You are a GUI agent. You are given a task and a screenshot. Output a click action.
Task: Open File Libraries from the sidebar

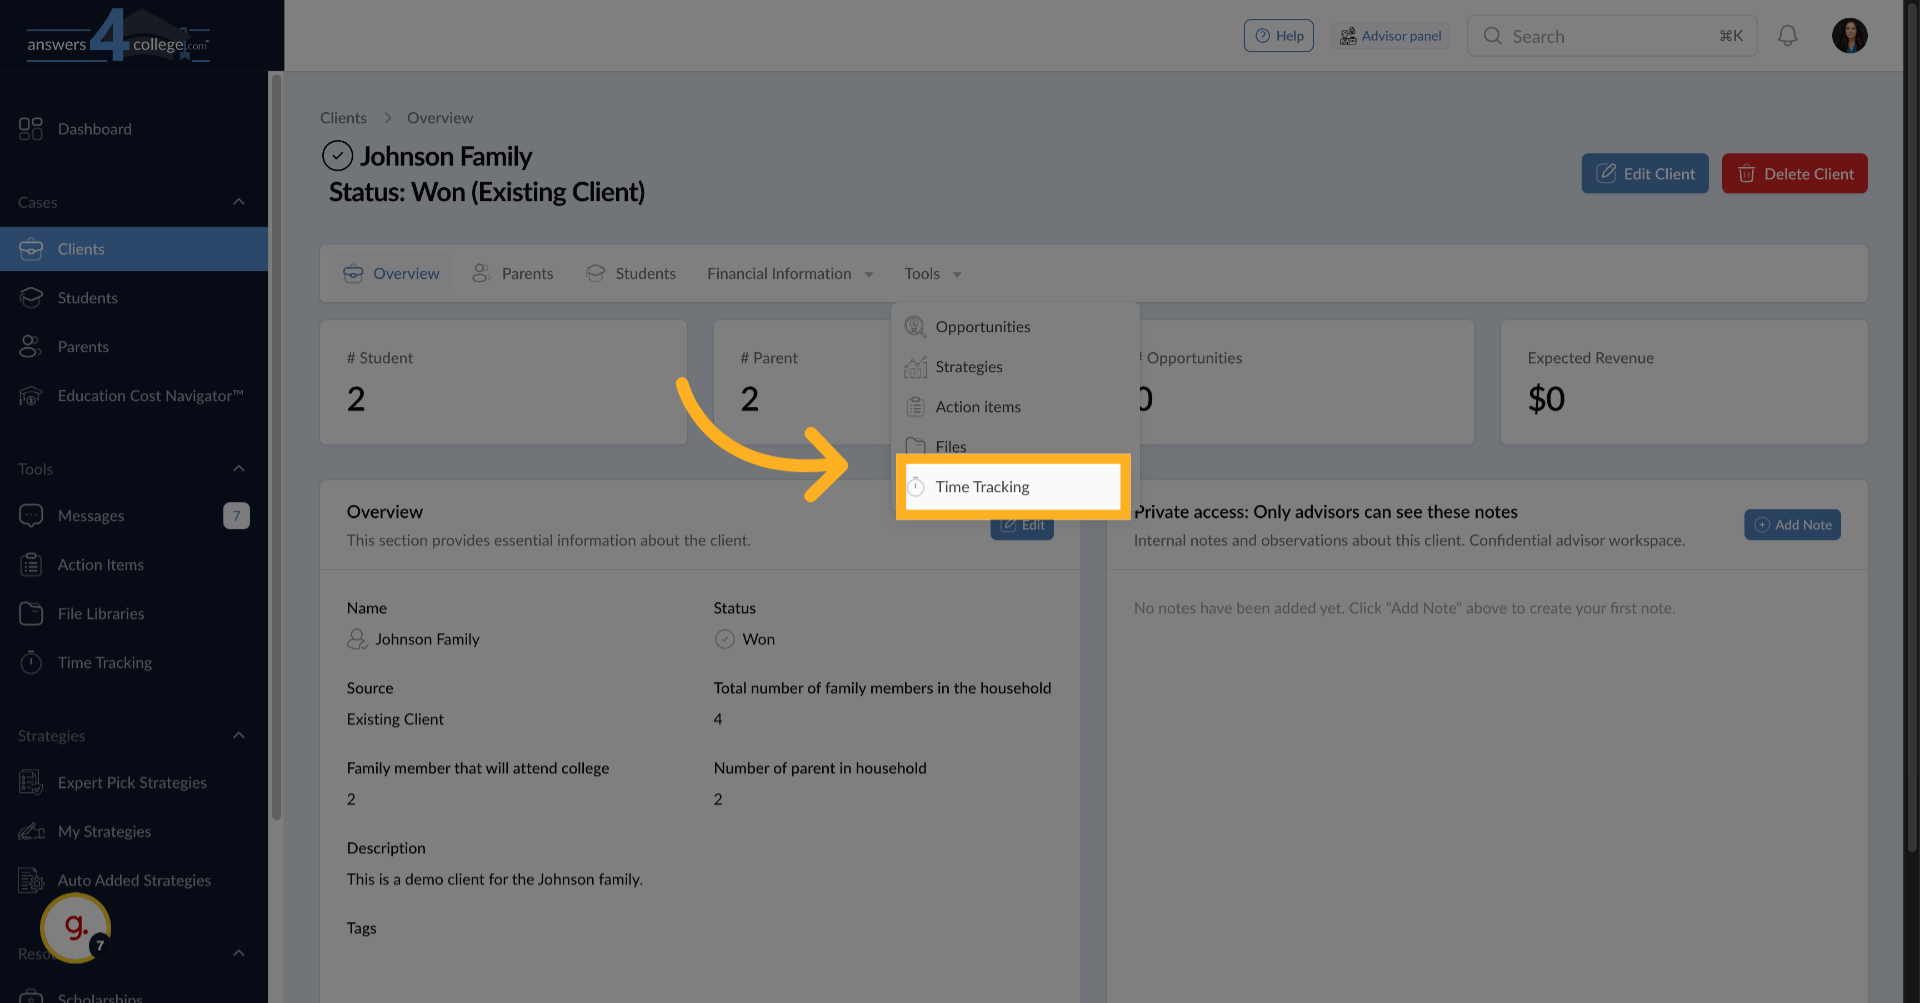pyautogui.click(x=100, y=613)
